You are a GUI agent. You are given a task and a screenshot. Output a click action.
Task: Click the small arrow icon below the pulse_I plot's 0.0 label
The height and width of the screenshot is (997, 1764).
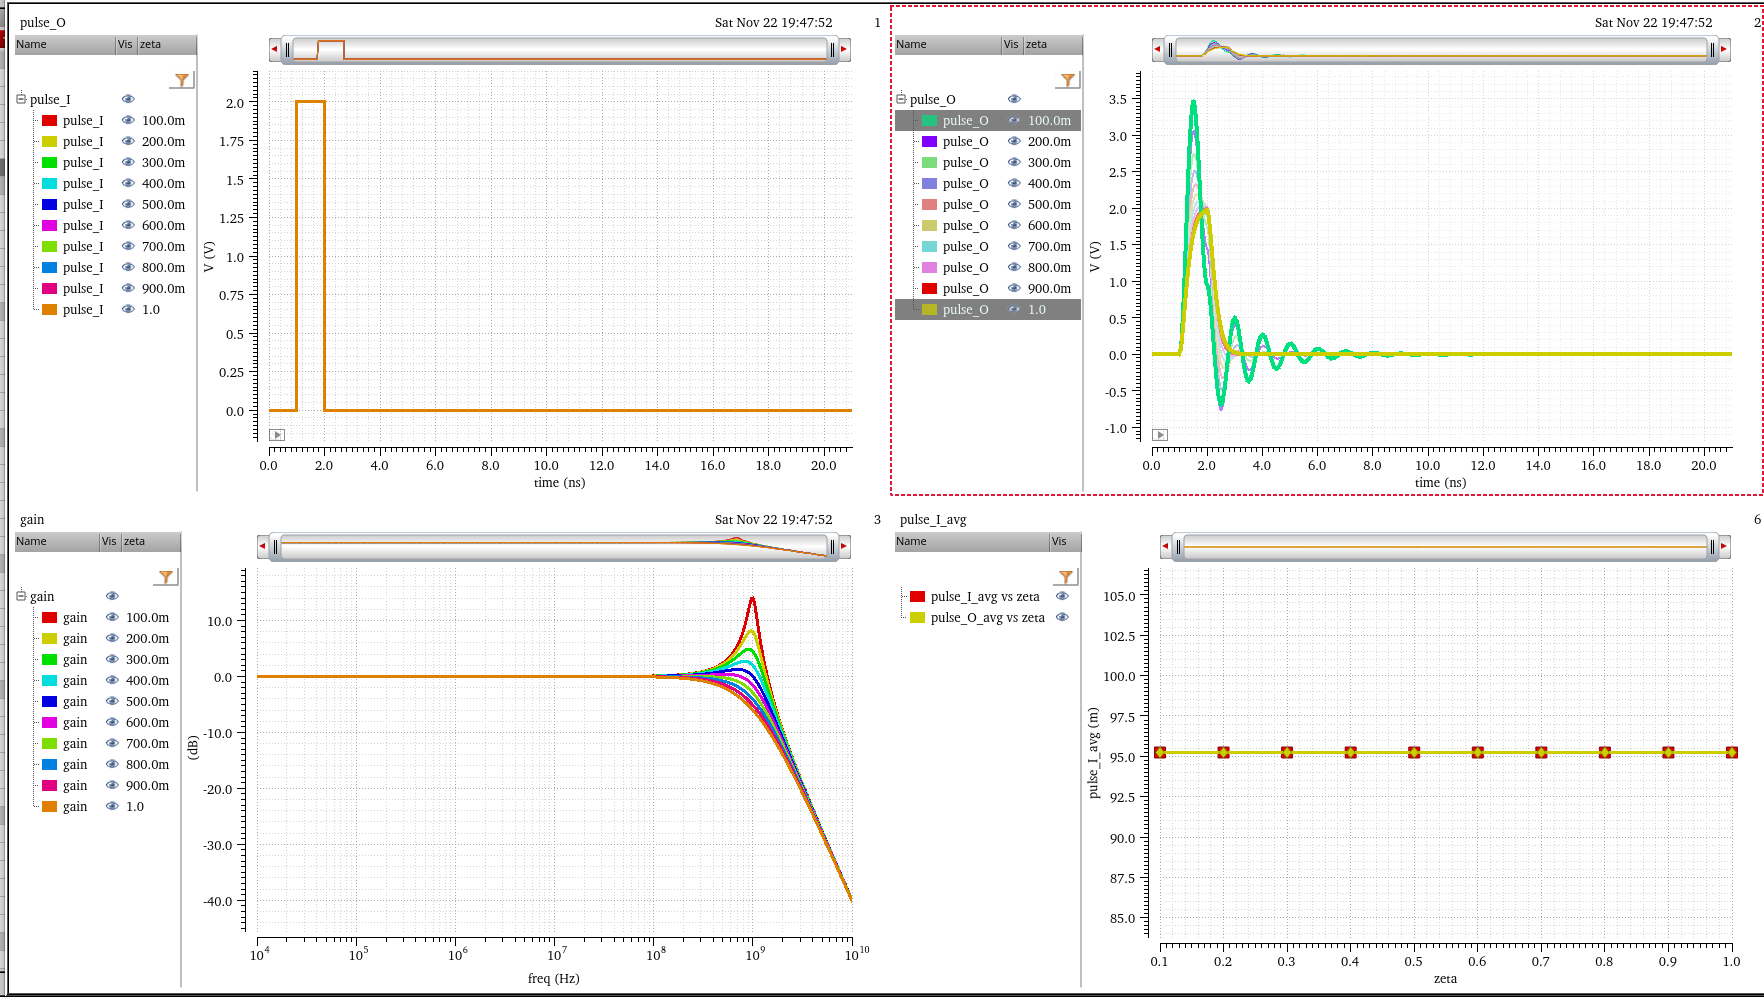point(277,435)
